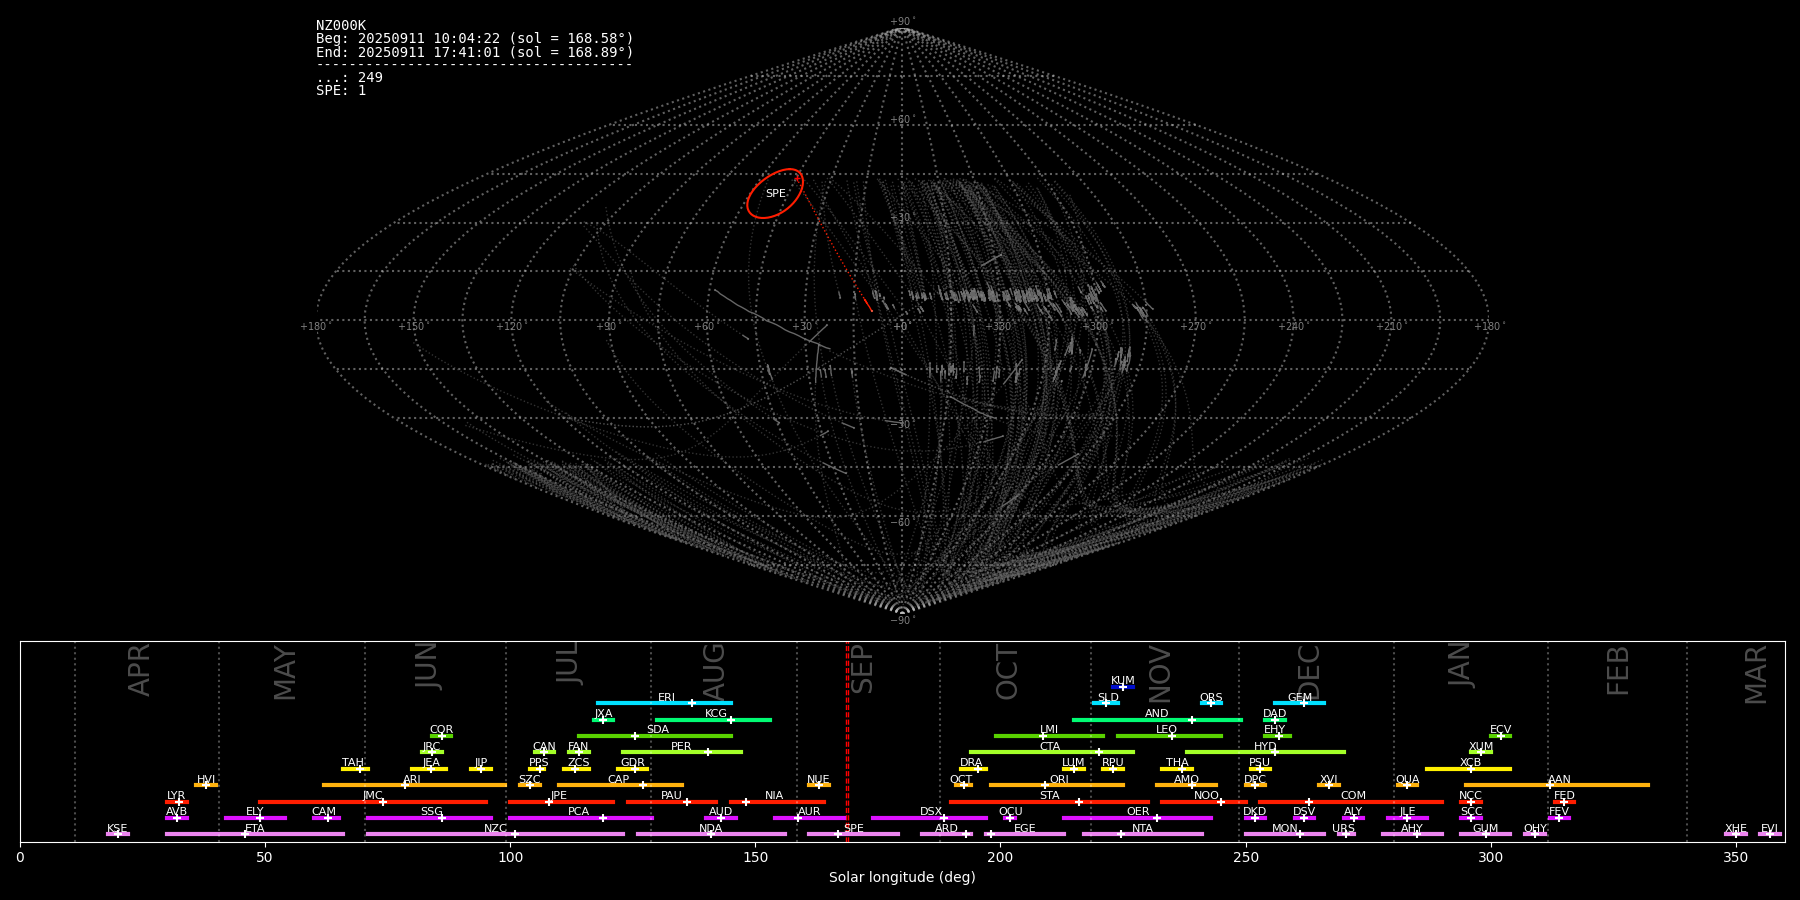Image resolution: width=1800 pixels, height=900 pixels.
Task: Click the DRA shower label
Action: click(x=971, y=762)
